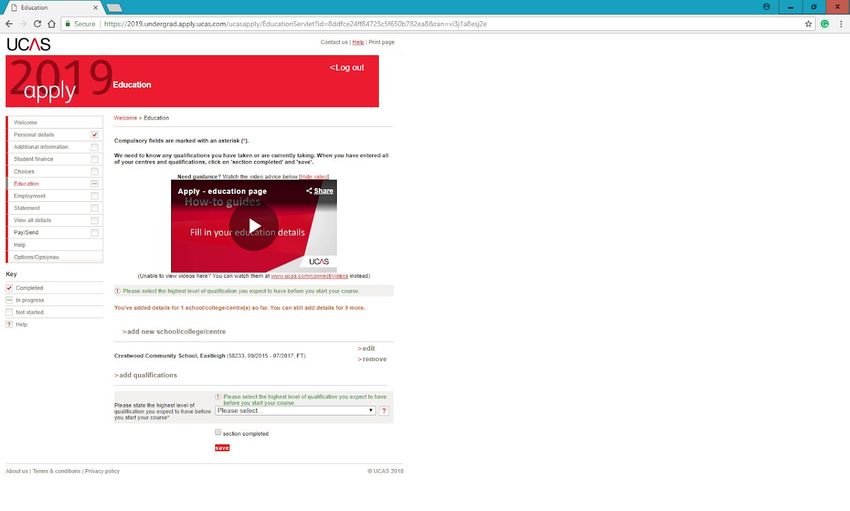Viewport: 850px width, 511px height.
Task: Open Terms & conditions footer link
Action: pos(56,471)
